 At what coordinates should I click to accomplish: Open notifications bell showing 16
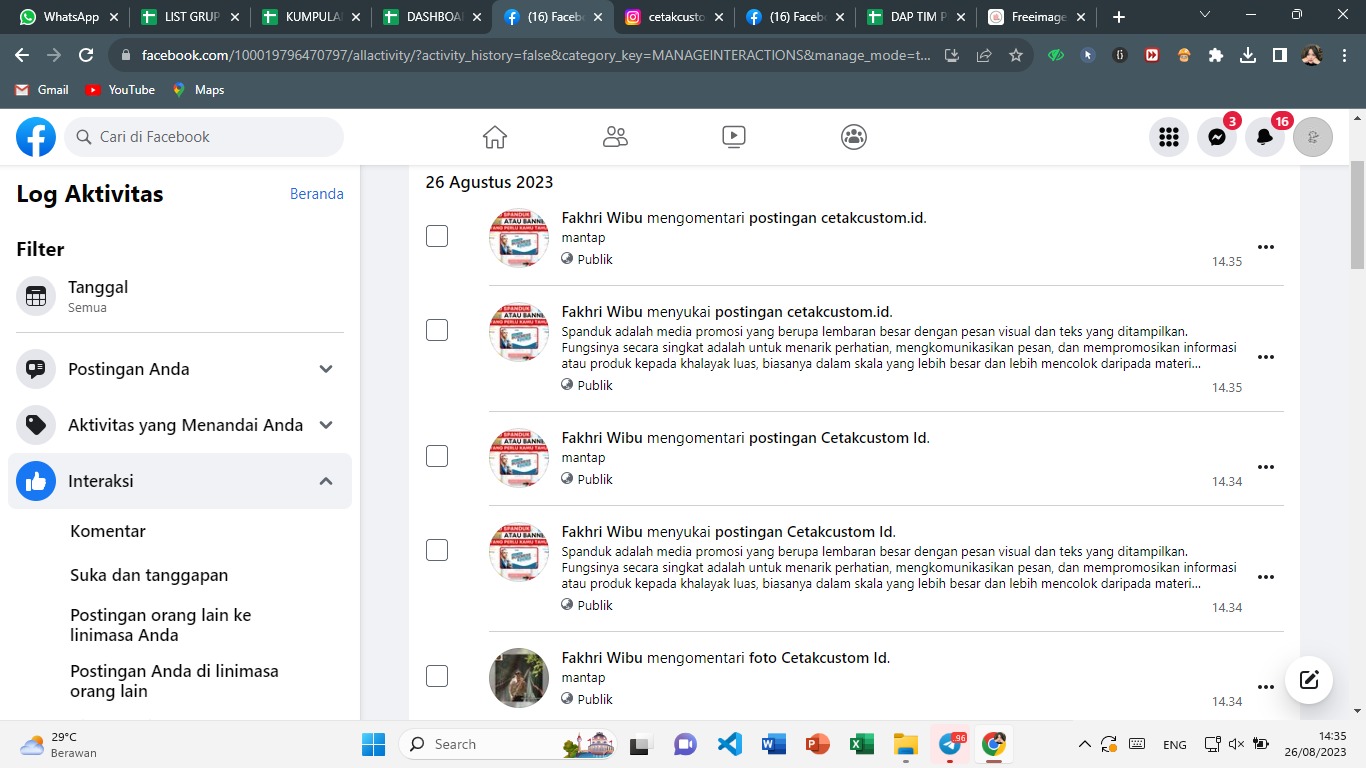point(1265,137)
